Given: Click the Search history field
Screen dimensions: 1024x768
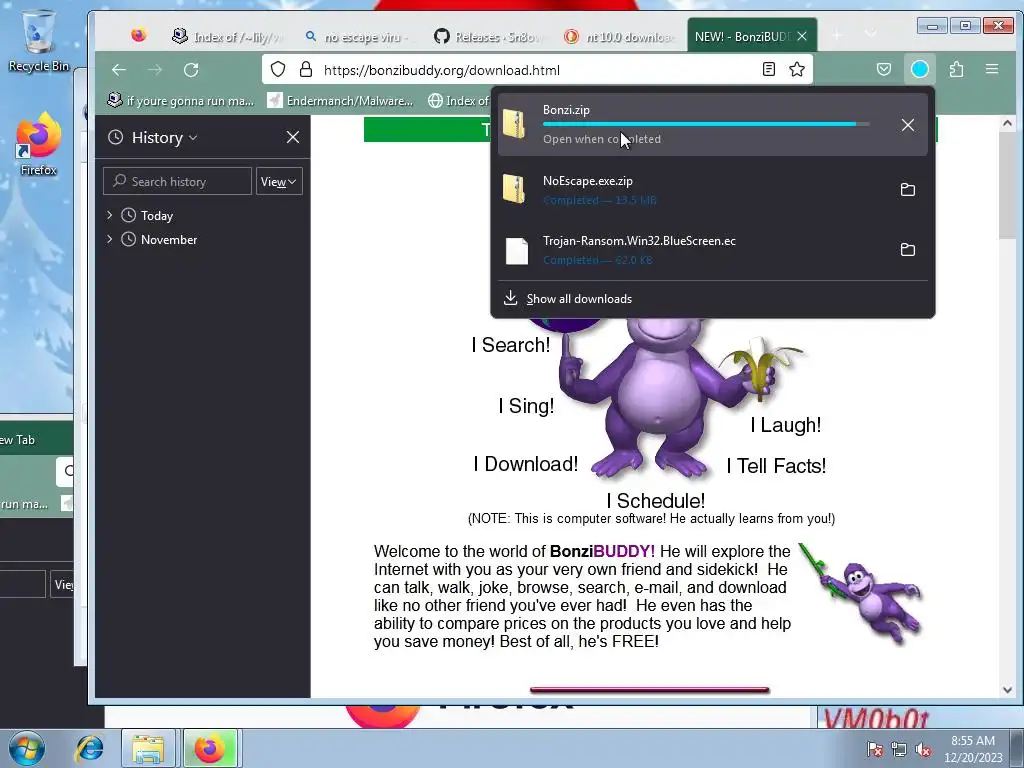Looking at the screenshot, I should tap(177, 181).
